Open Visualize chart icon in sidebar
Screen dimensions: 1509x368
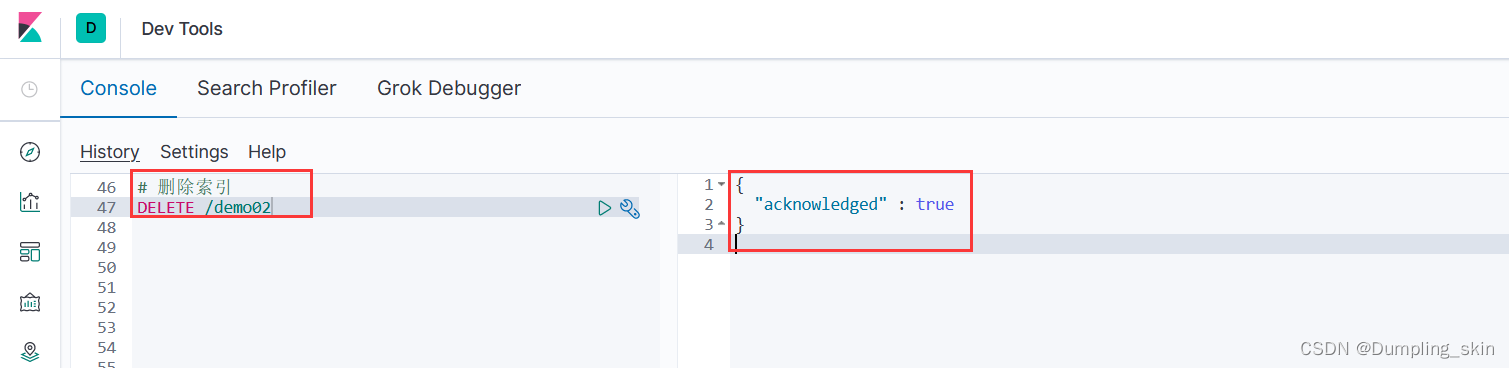click(x=30, y=202)
